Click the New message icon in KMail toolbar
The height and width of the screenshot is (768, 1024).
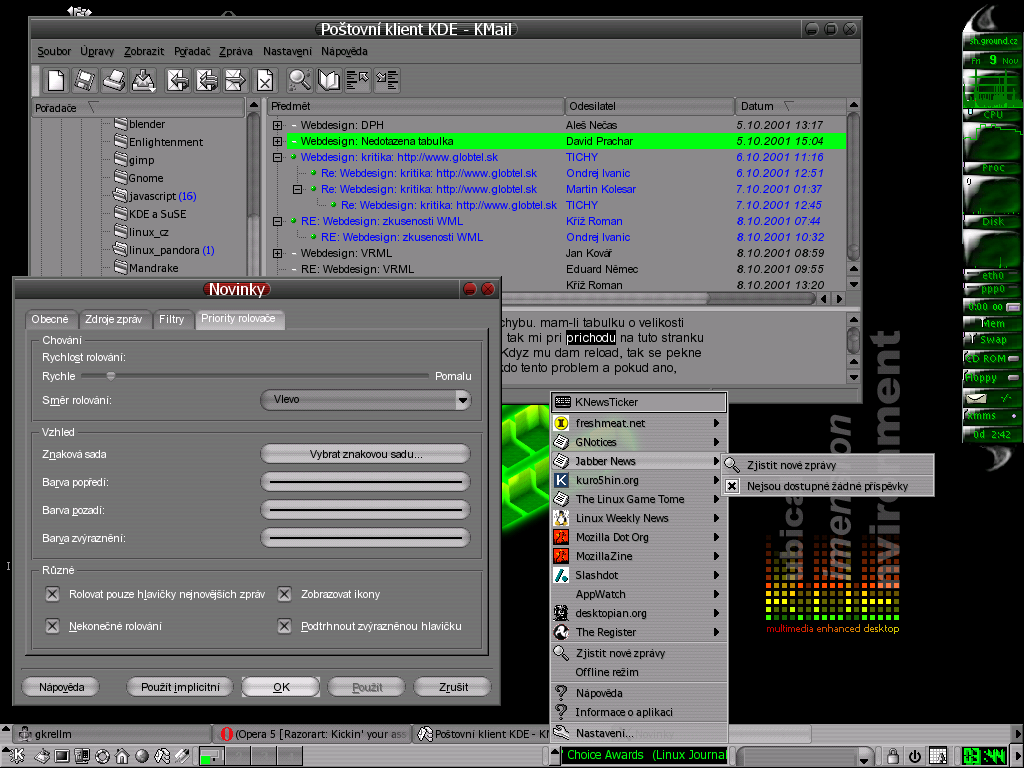coord(56,80)
